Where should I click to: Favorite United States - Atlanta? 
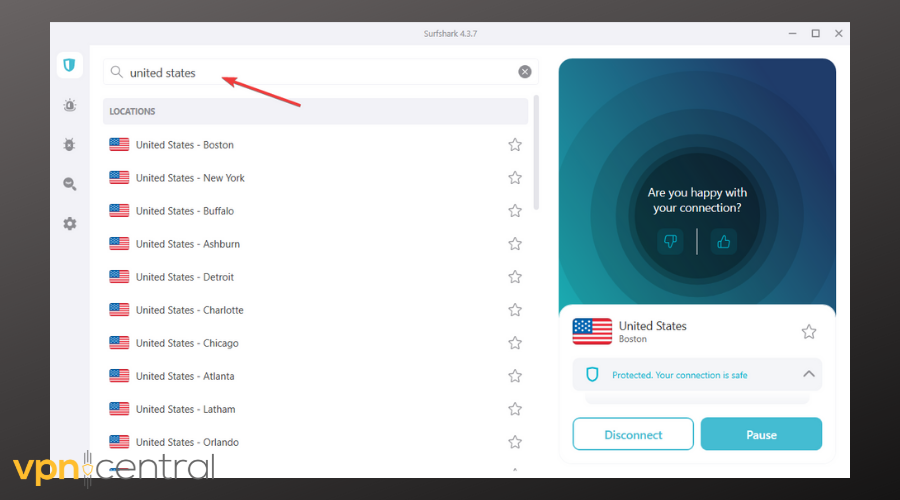coord(515,376)
